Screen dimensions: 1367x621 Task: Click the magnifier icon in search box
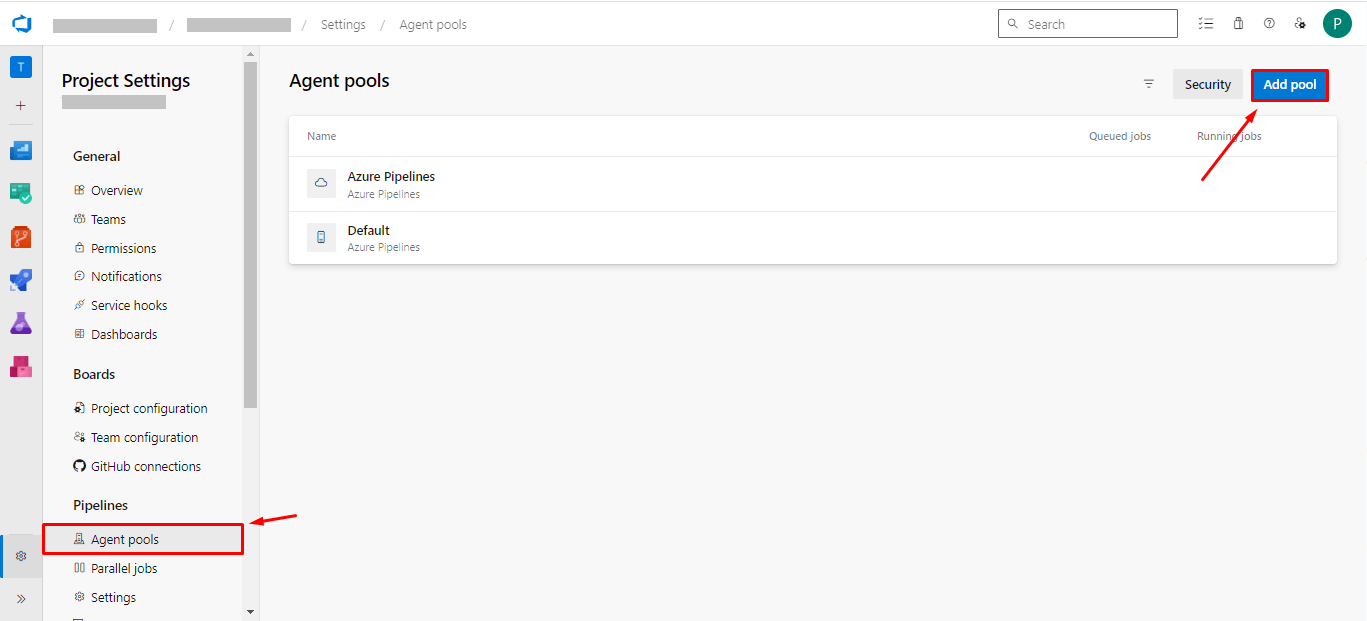pyautogui.click(x=1012, y=23)
